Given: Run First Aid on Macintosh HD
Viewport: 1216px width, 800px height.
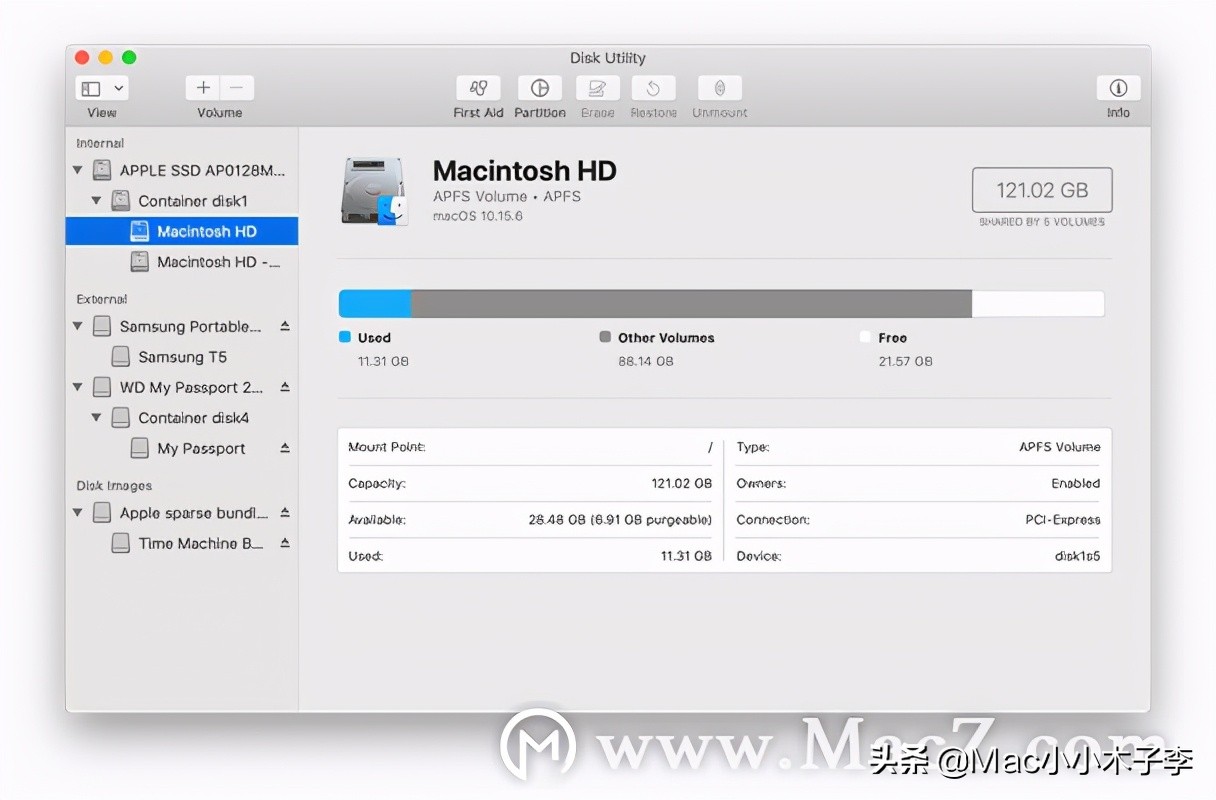Looking at the screenshot, I should click(477, 88).
